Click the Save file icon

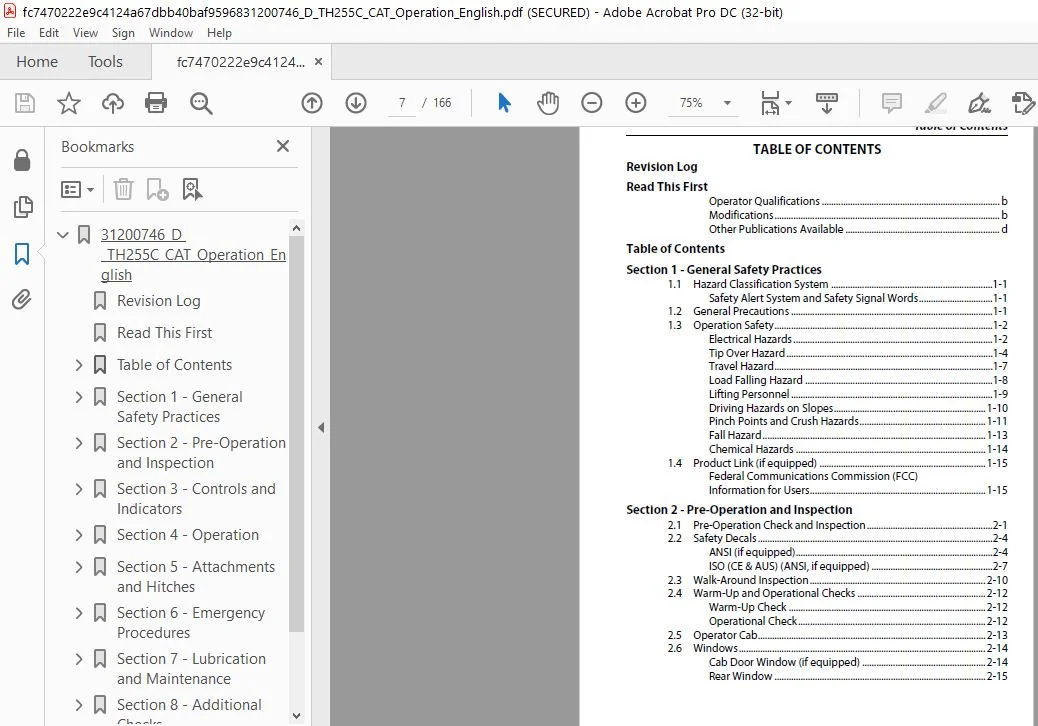25,103
